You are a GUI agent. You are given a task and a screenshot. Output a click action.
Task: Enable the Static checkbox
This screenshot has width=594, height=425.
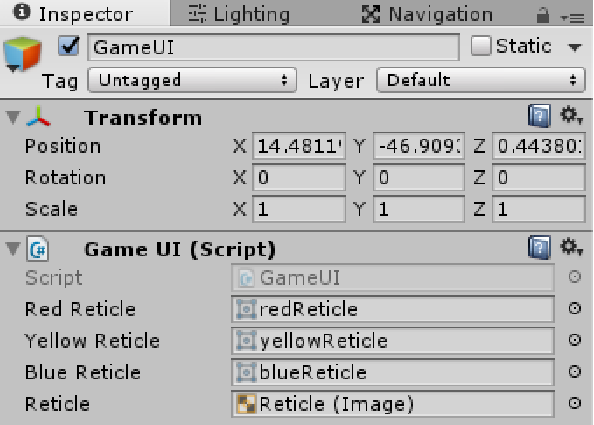(x=481, y=46)
